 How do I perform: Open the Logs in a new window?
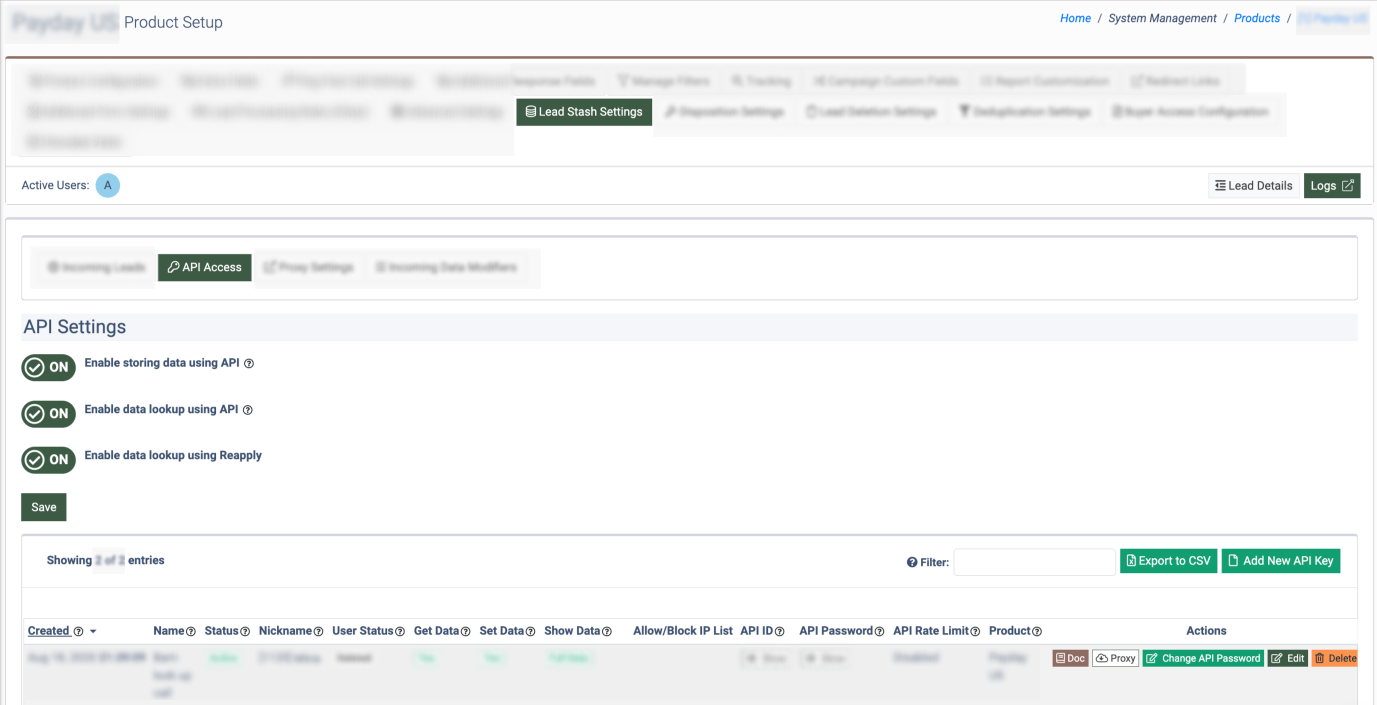[1331, 185]
